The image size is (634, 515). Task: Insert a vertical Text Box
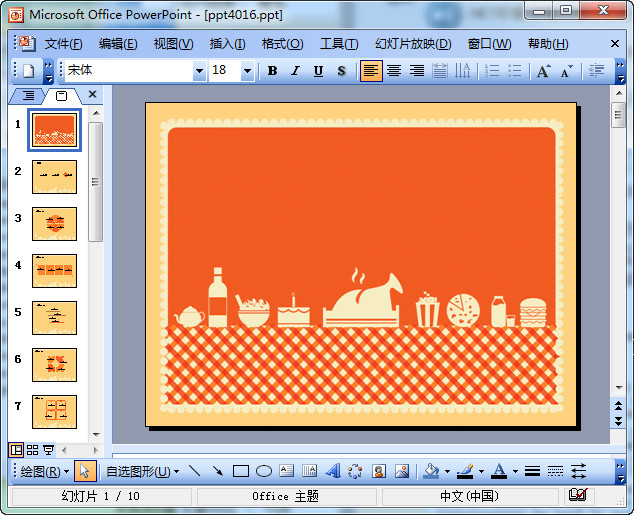tap(310, 471)
